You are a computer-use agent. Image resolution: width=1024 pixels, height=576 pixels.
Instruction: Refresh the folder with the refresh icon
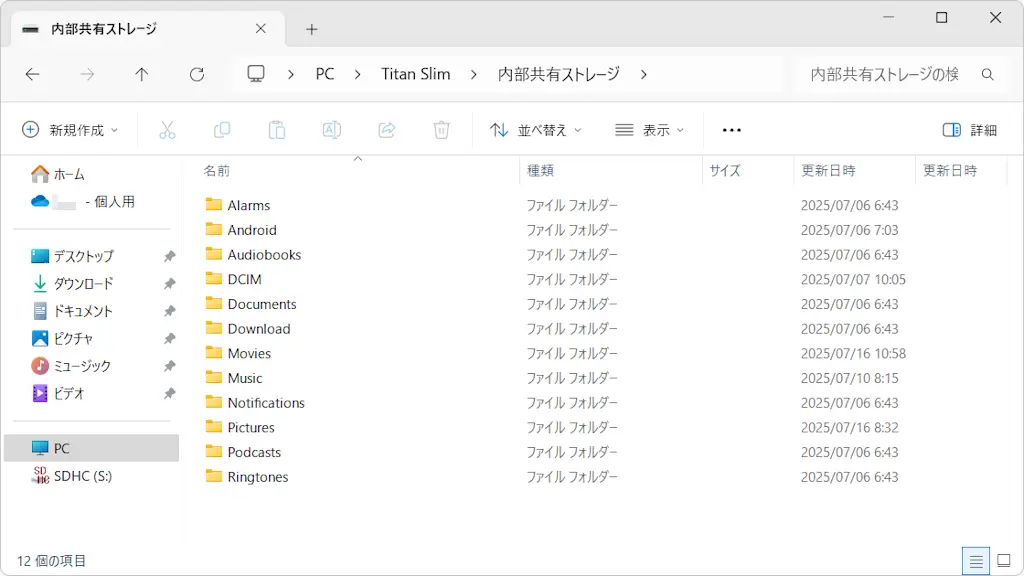[x=197, y=74]
